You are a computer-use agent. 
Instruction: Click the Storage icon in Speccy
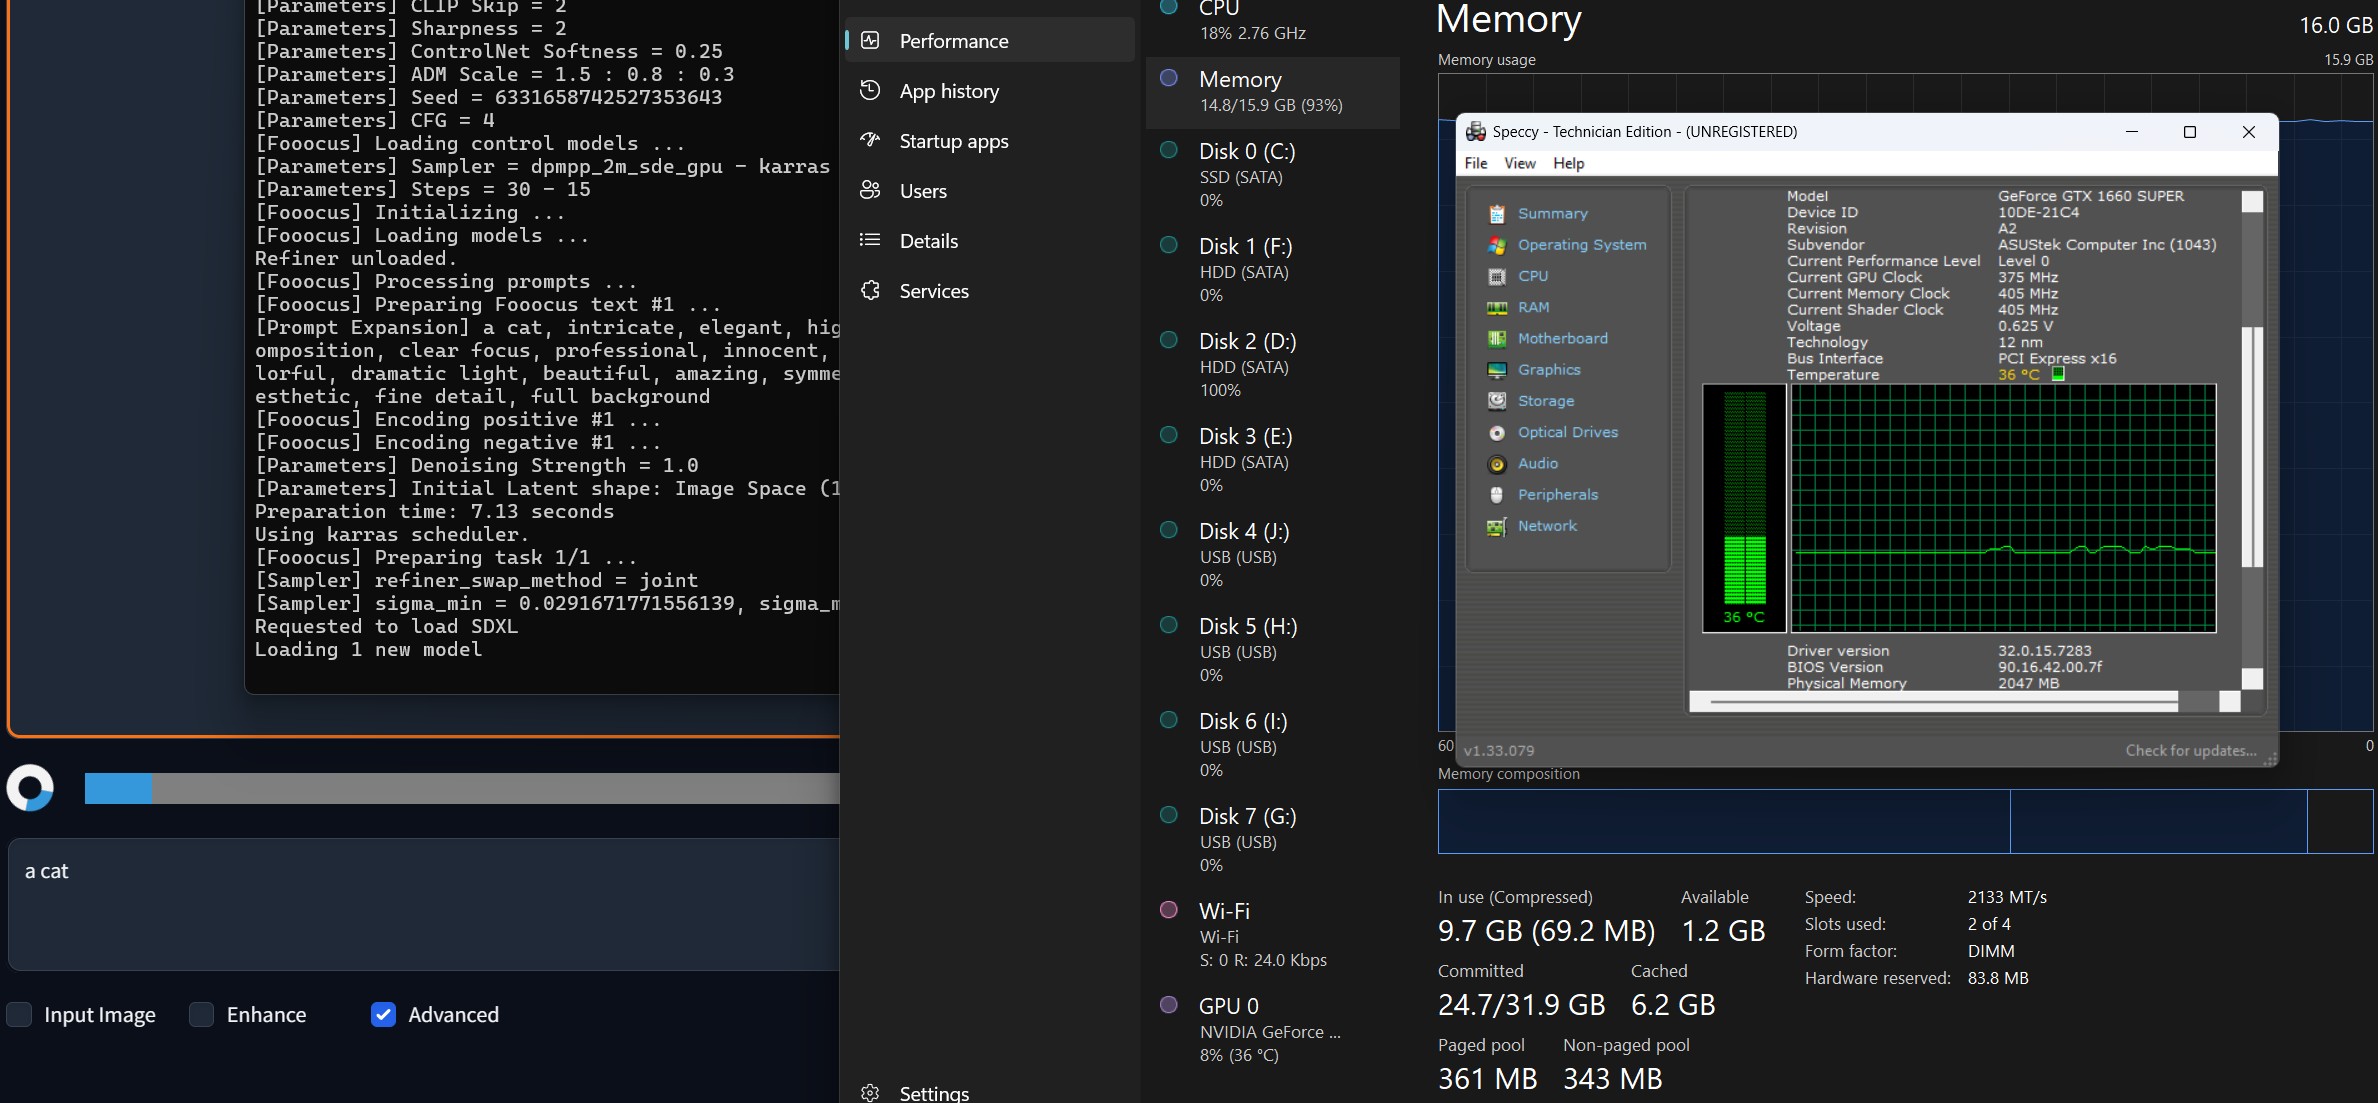[x=1497, y=401]
